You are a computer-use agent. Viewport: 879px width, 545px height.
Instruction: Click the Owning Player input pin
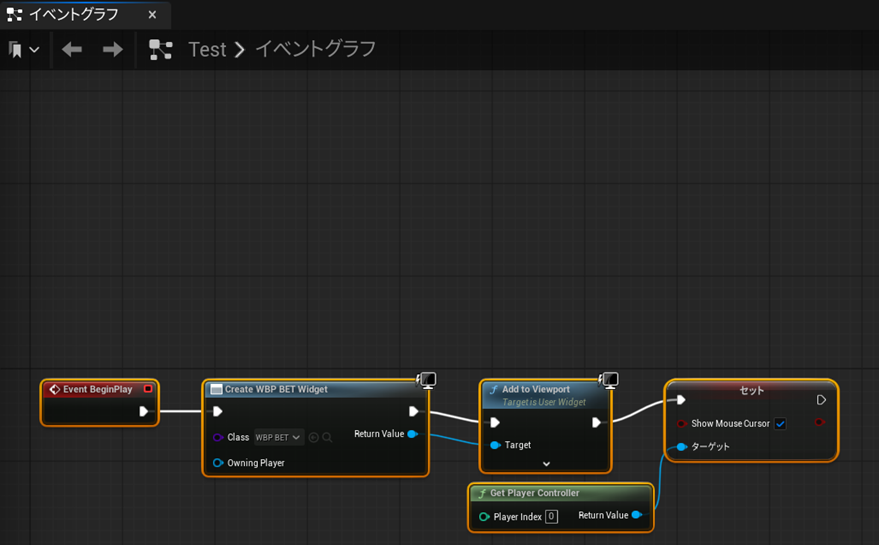(x=218, y=463)
